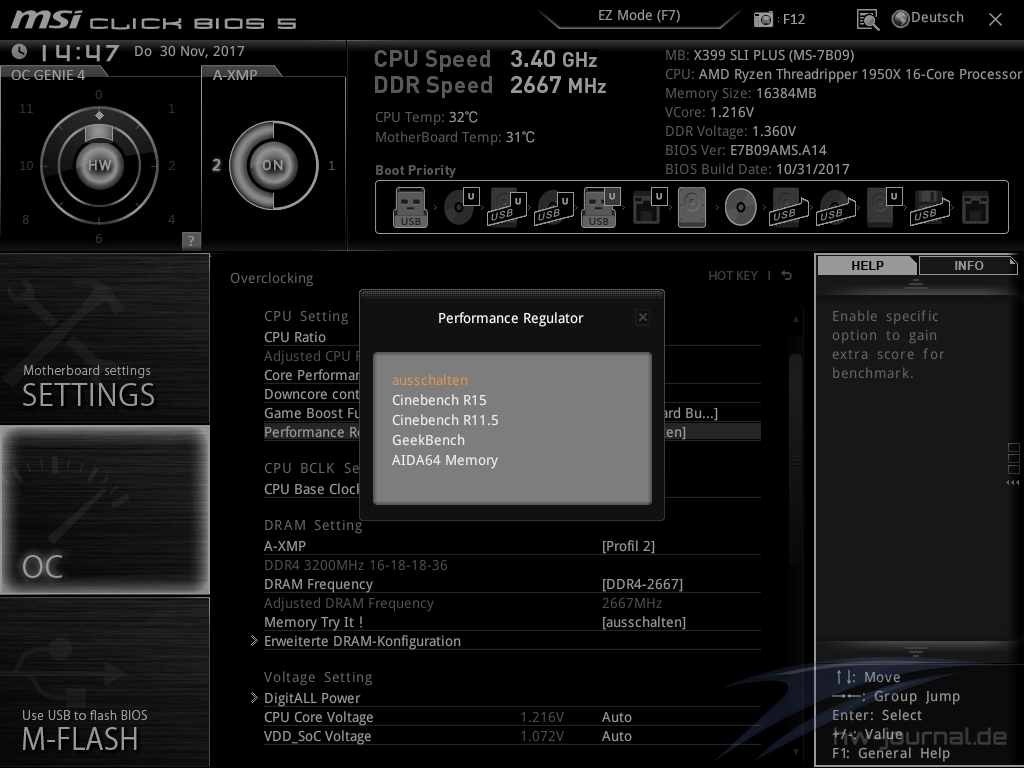Click the help panel side collapse arrows
The width and height of the screenshot is (1024, 768).
[1012, 483]
